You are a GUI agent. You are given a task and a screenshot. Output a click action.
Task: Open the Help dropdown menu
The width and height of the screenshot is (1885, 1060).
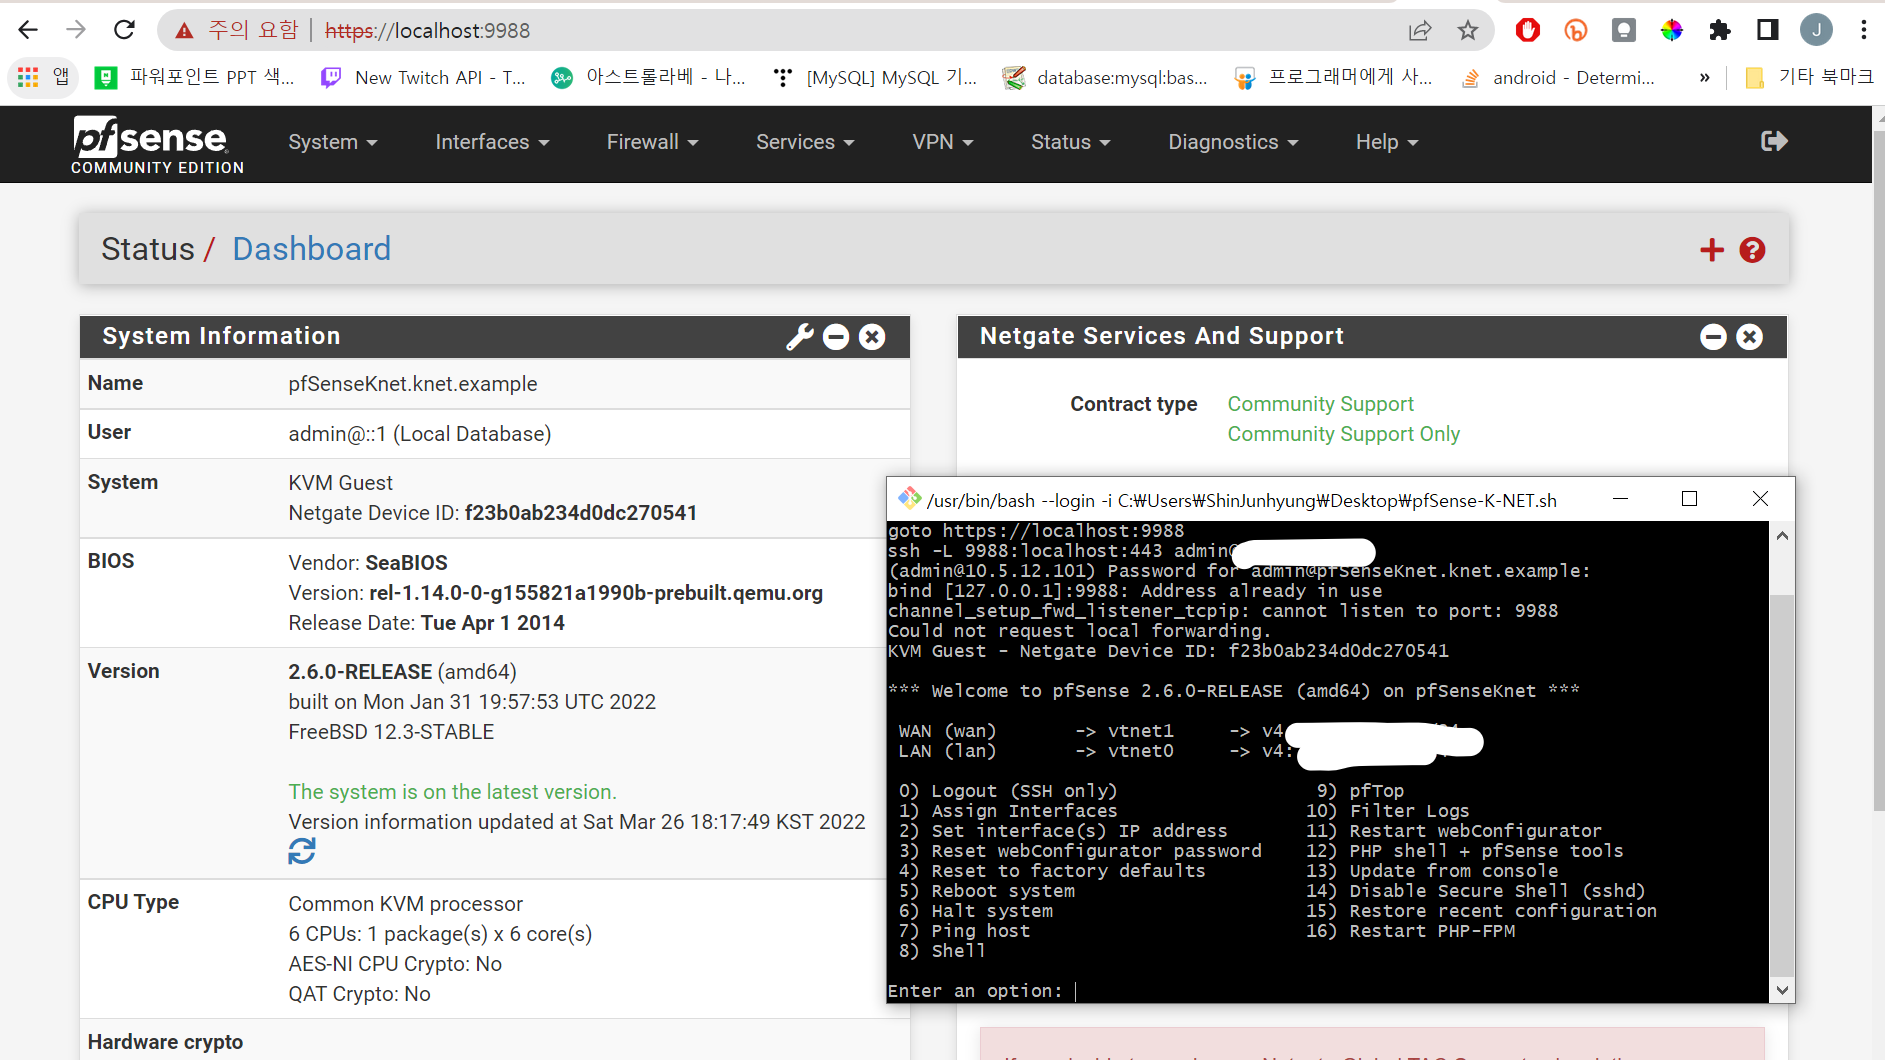click(1387, 142)
